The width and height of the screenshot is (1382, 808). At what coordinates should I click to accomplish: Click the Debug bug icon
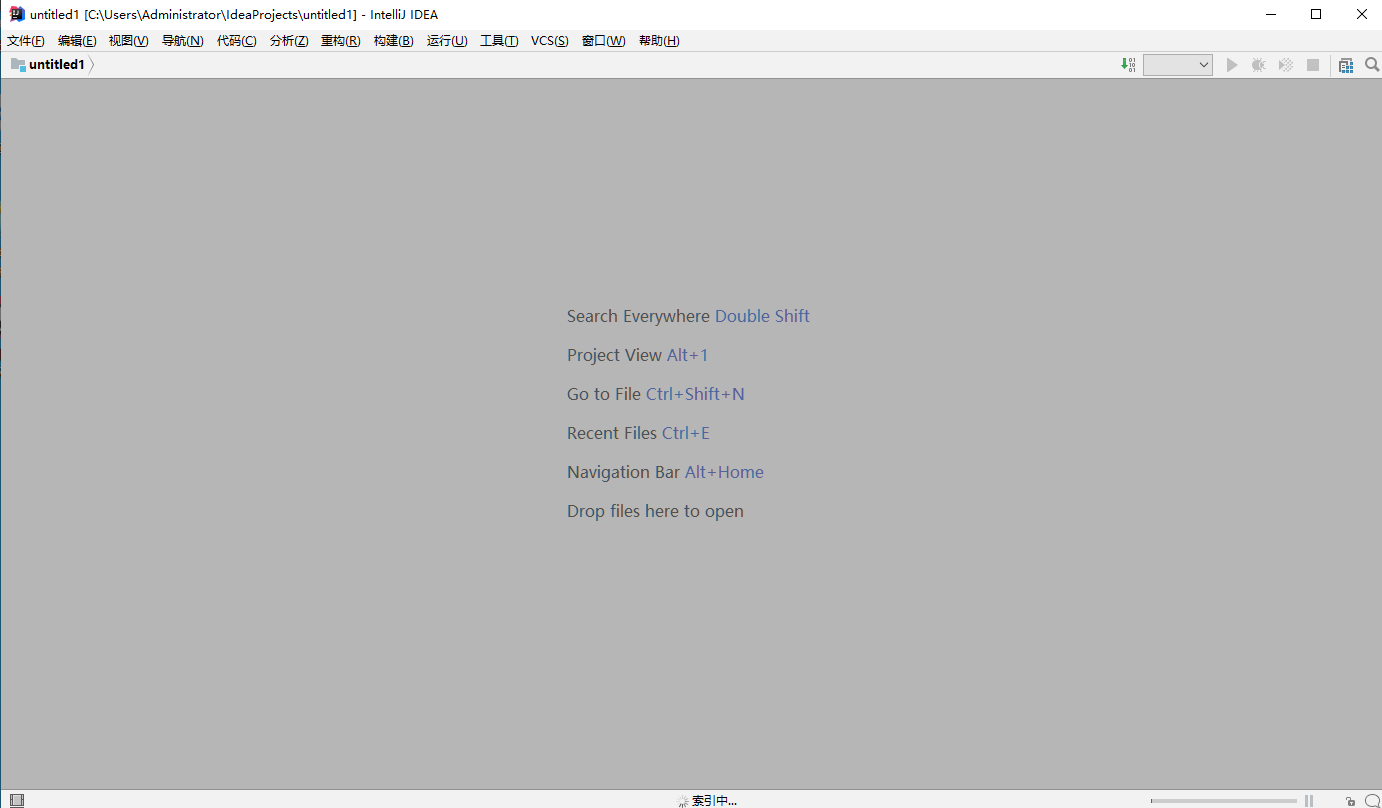(x=1258, y=65)
